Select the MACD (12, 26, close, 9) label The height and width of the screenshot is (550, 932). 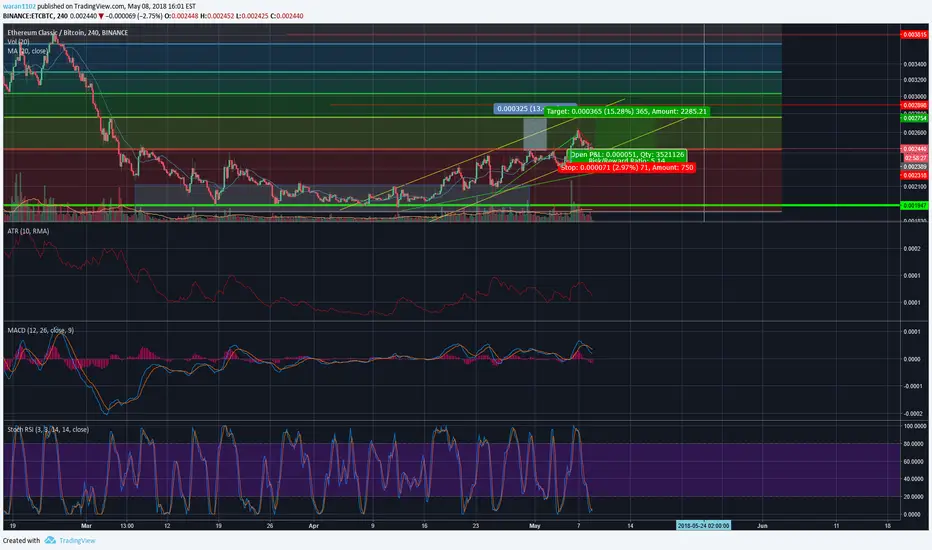(x=41, y=330)
